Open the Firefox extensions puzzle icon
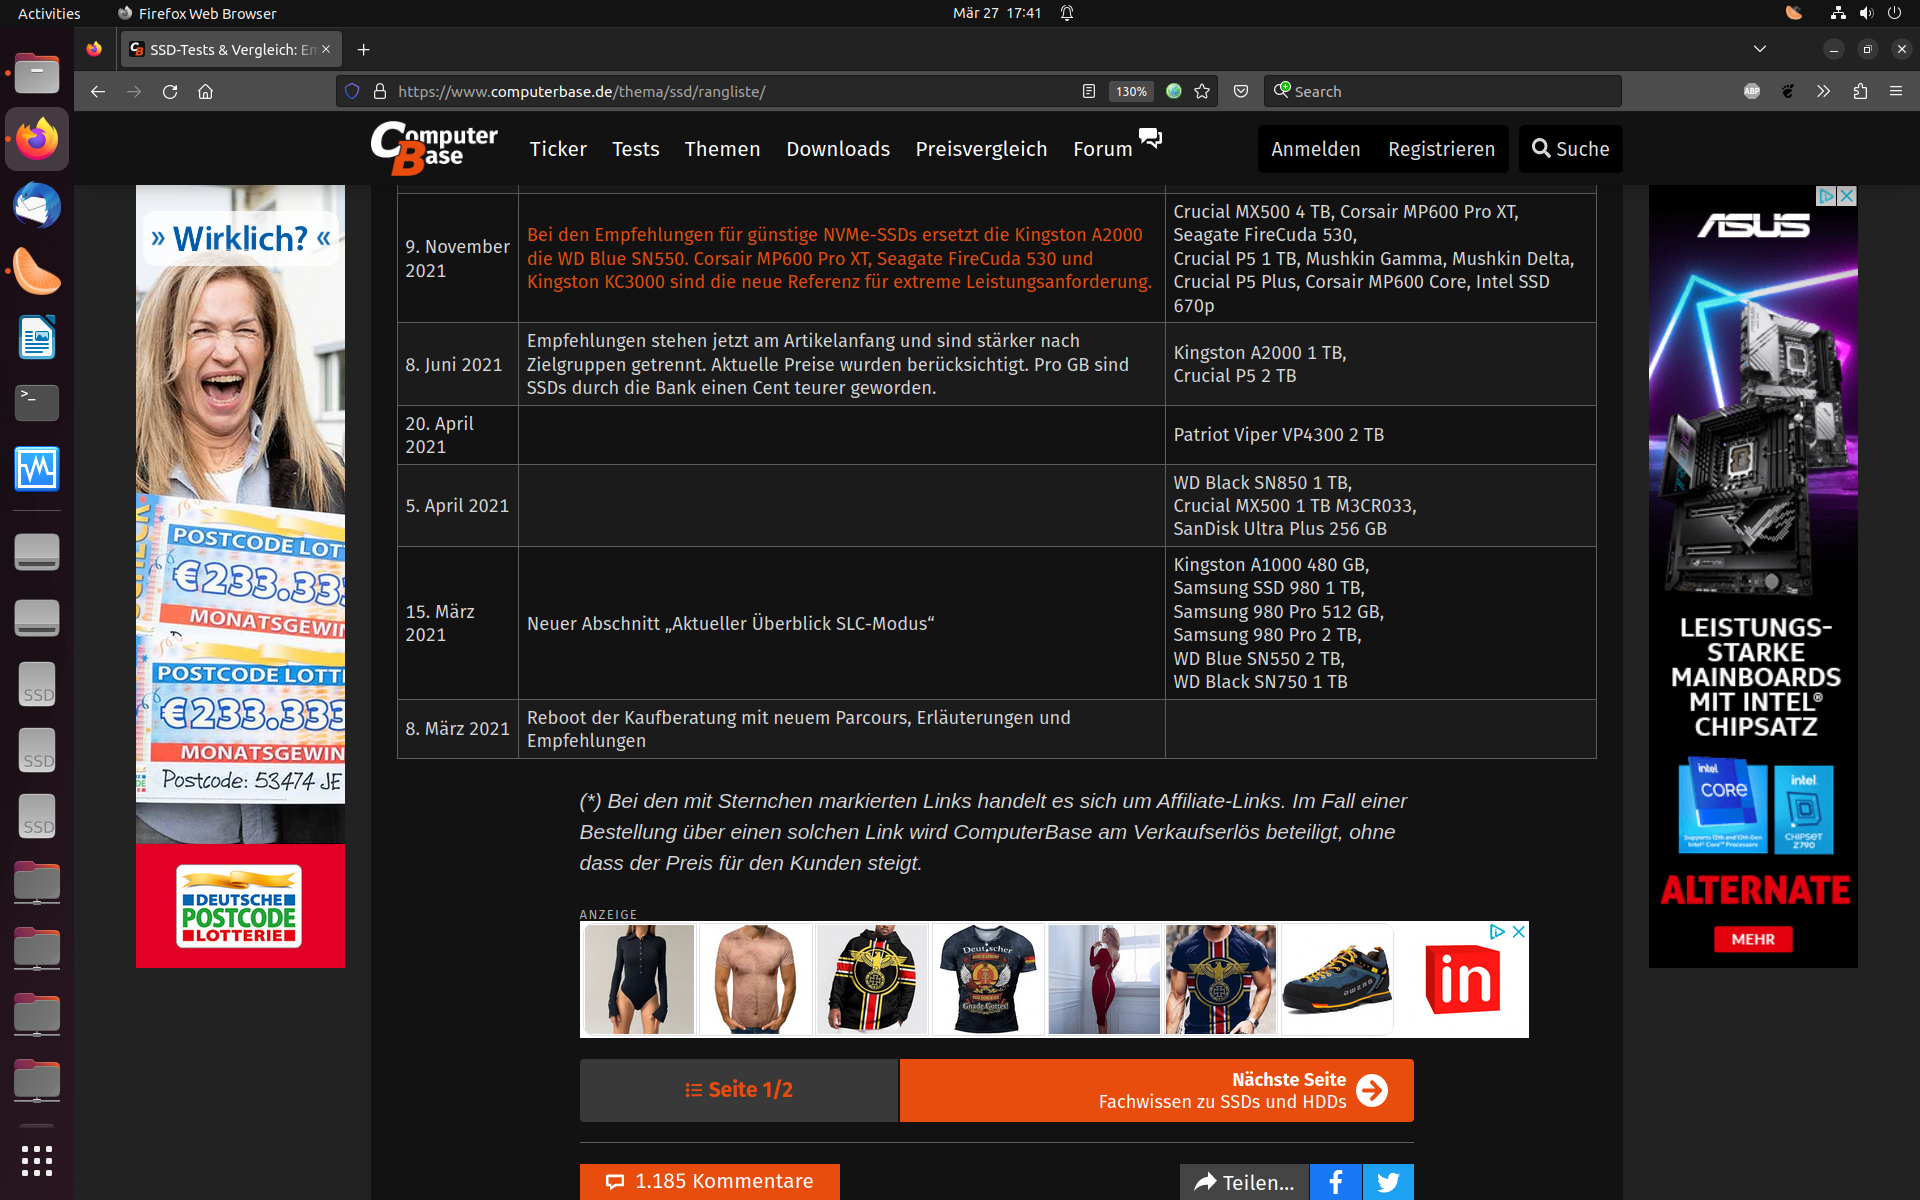The image size is (1920, 1200). click(1860, 91)
